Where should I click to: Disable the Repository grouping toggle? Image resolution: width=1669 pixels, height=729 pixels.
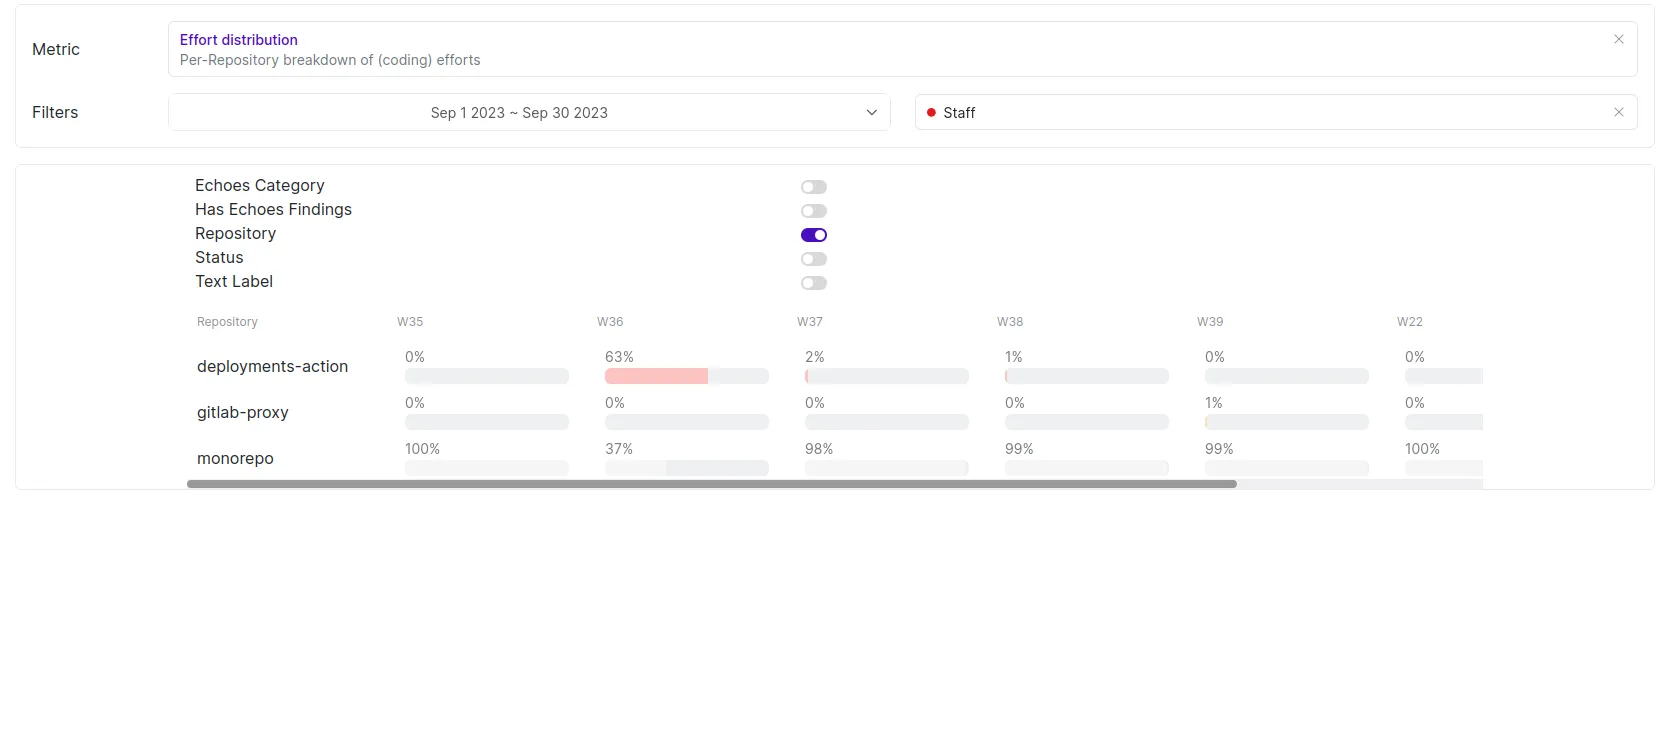pos(813,235)
